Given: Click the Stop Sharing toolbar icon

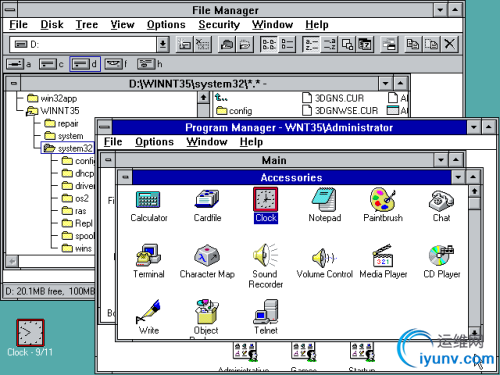Looking at the screenshot, I should pos(245,44).
